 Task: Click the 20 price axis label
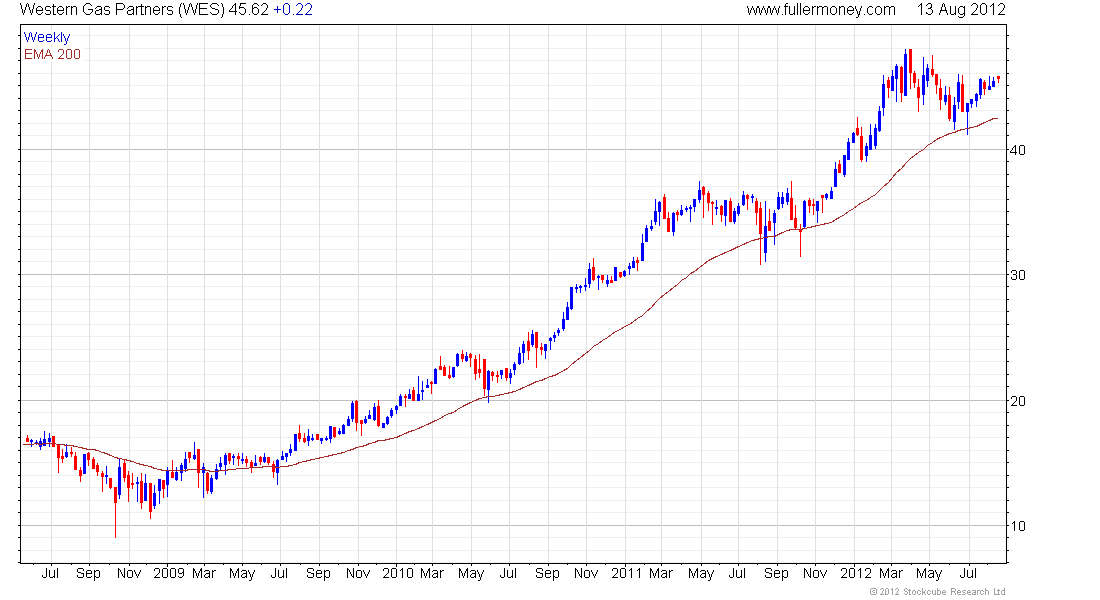[x=1017, y=401]
